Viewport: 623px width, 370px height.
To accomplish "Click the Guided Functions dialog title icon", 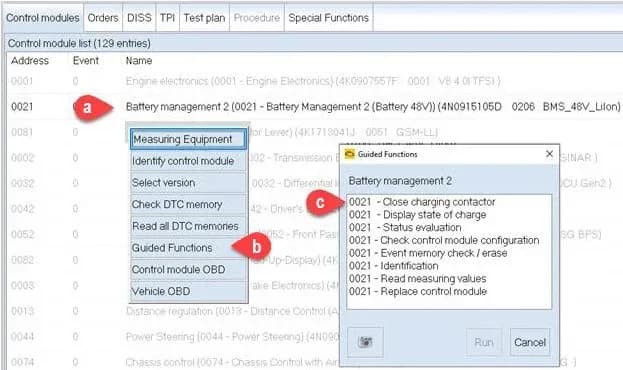I will point(350,154).
